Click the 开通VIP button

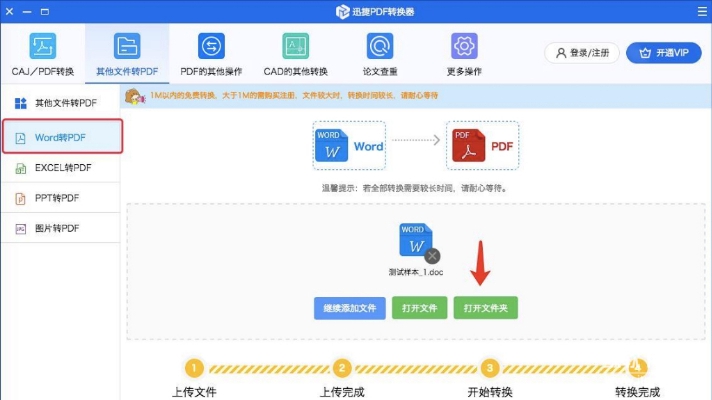tap(663, 53)
